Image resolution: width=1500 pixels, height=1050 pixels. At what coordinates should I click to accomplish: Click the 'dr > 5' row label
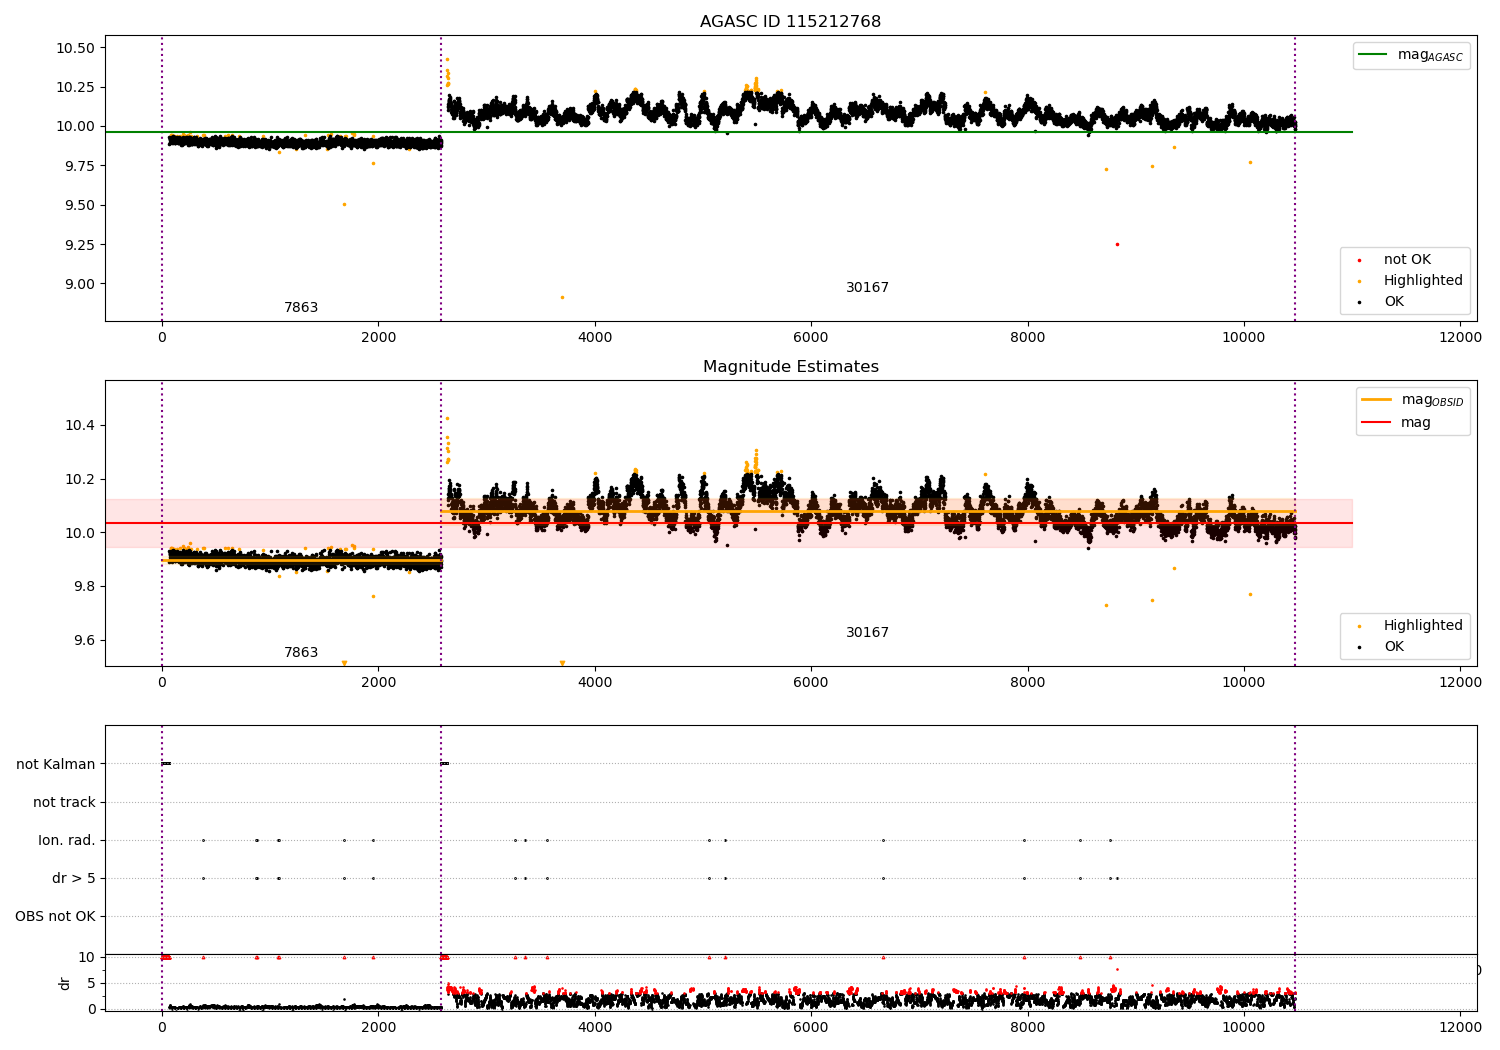coord(74,879)
